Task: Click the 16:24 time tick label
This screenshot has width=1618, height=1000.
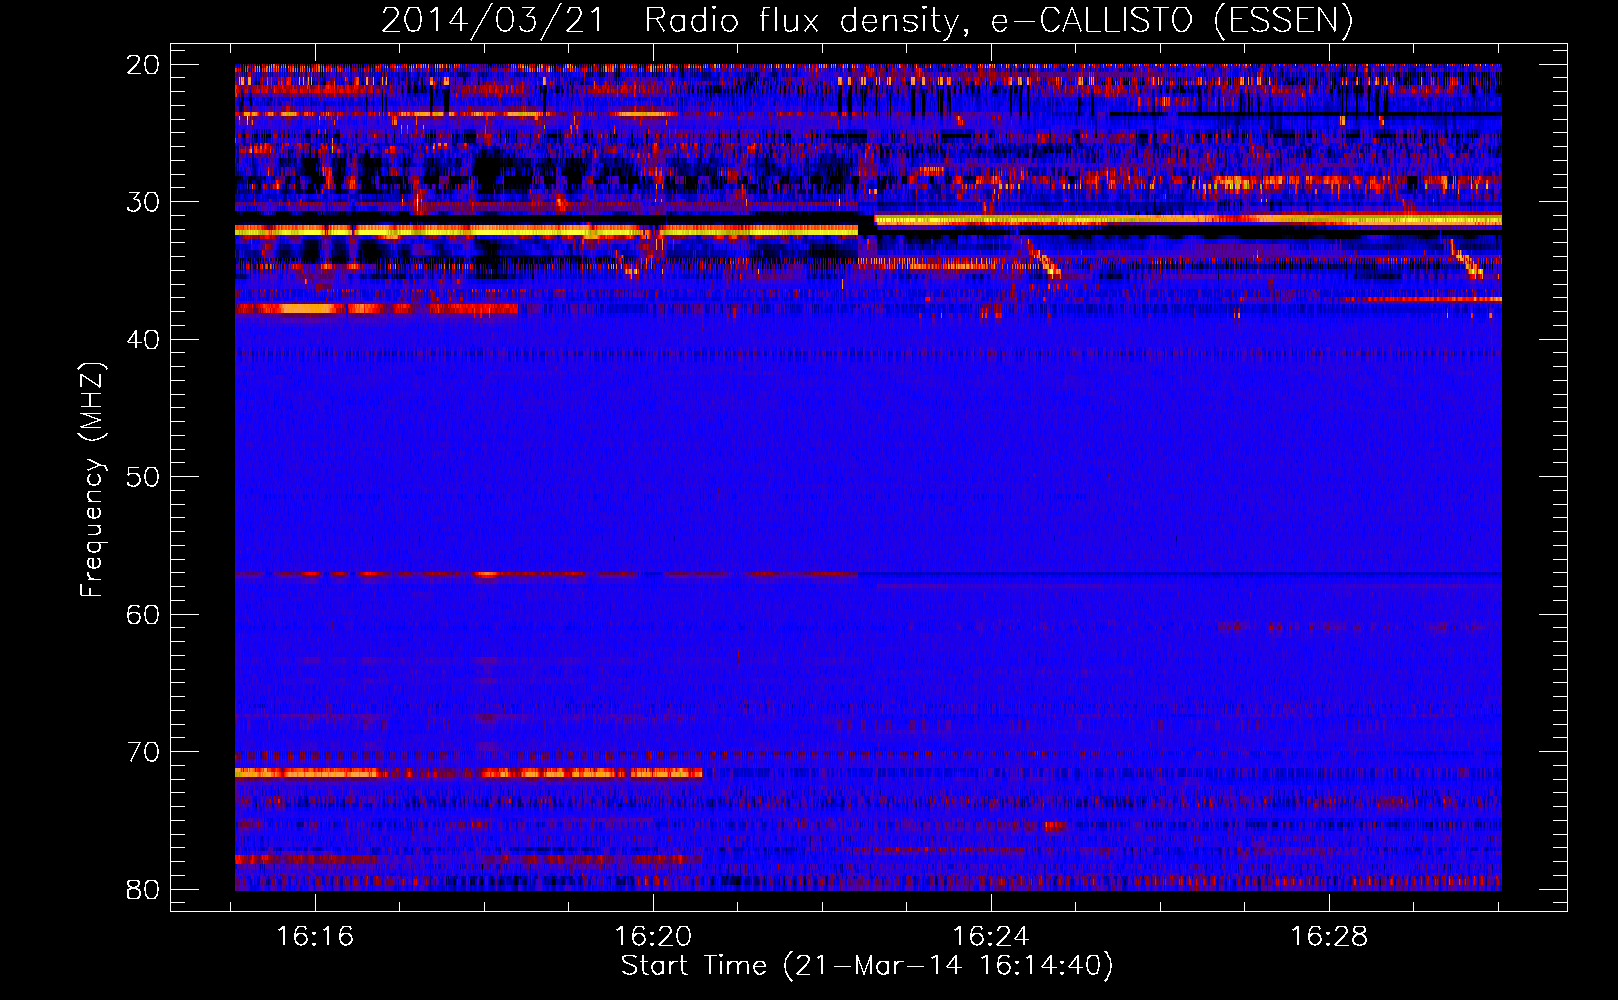Action: 991,937
